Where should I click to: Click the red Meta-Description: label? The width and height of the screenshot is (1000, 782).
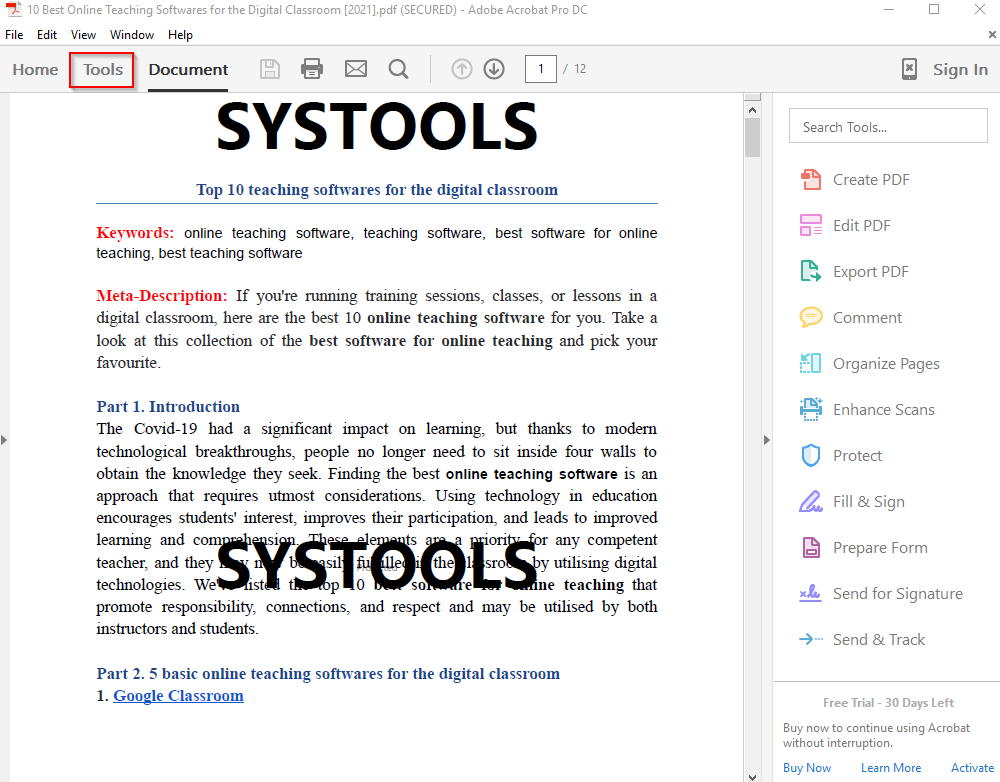point(161,296)
